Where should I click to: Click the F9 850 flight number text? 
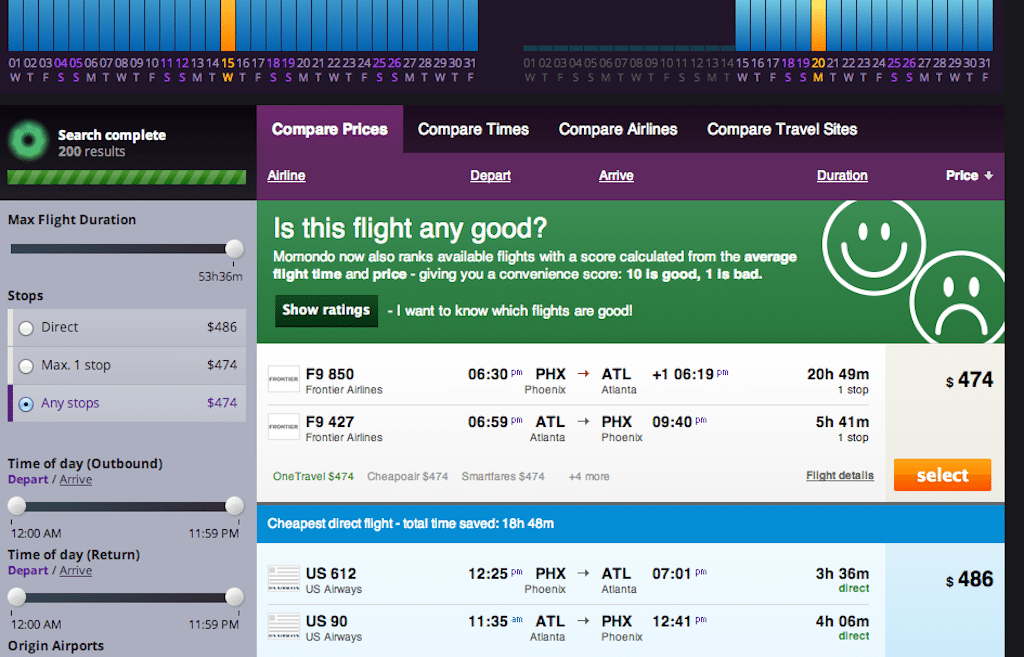(x=330, y=374)
